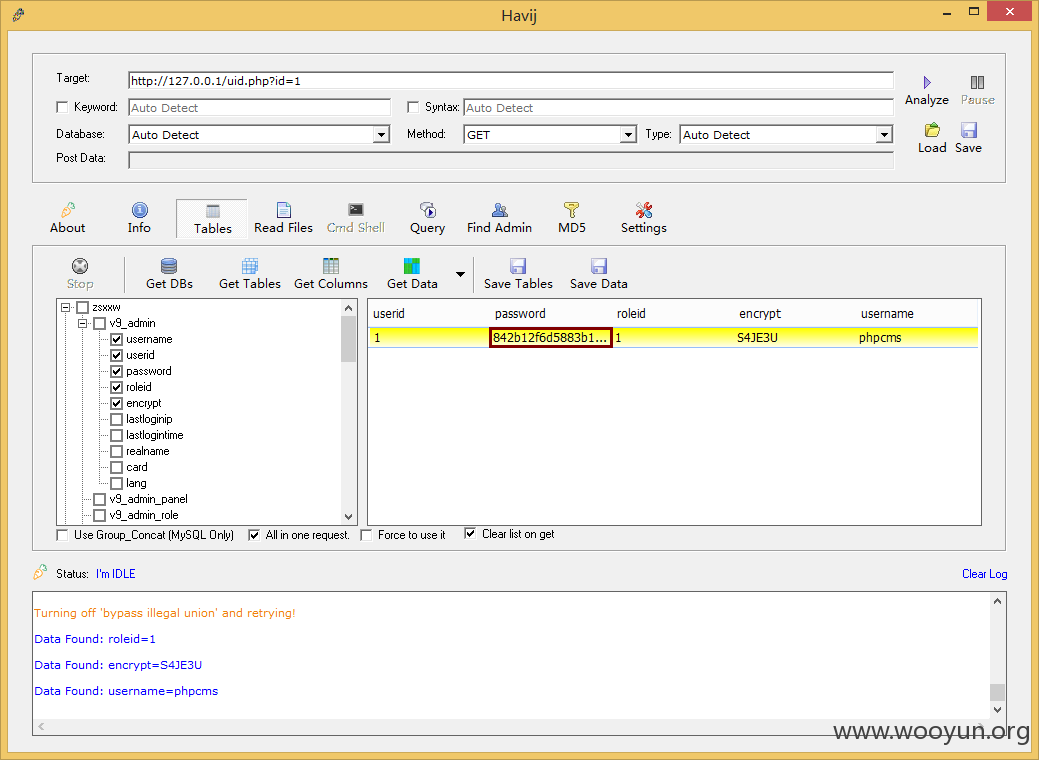Open the Method GET dropdown
Screen dimensions: 1039x760
click(x=628, y=135)
